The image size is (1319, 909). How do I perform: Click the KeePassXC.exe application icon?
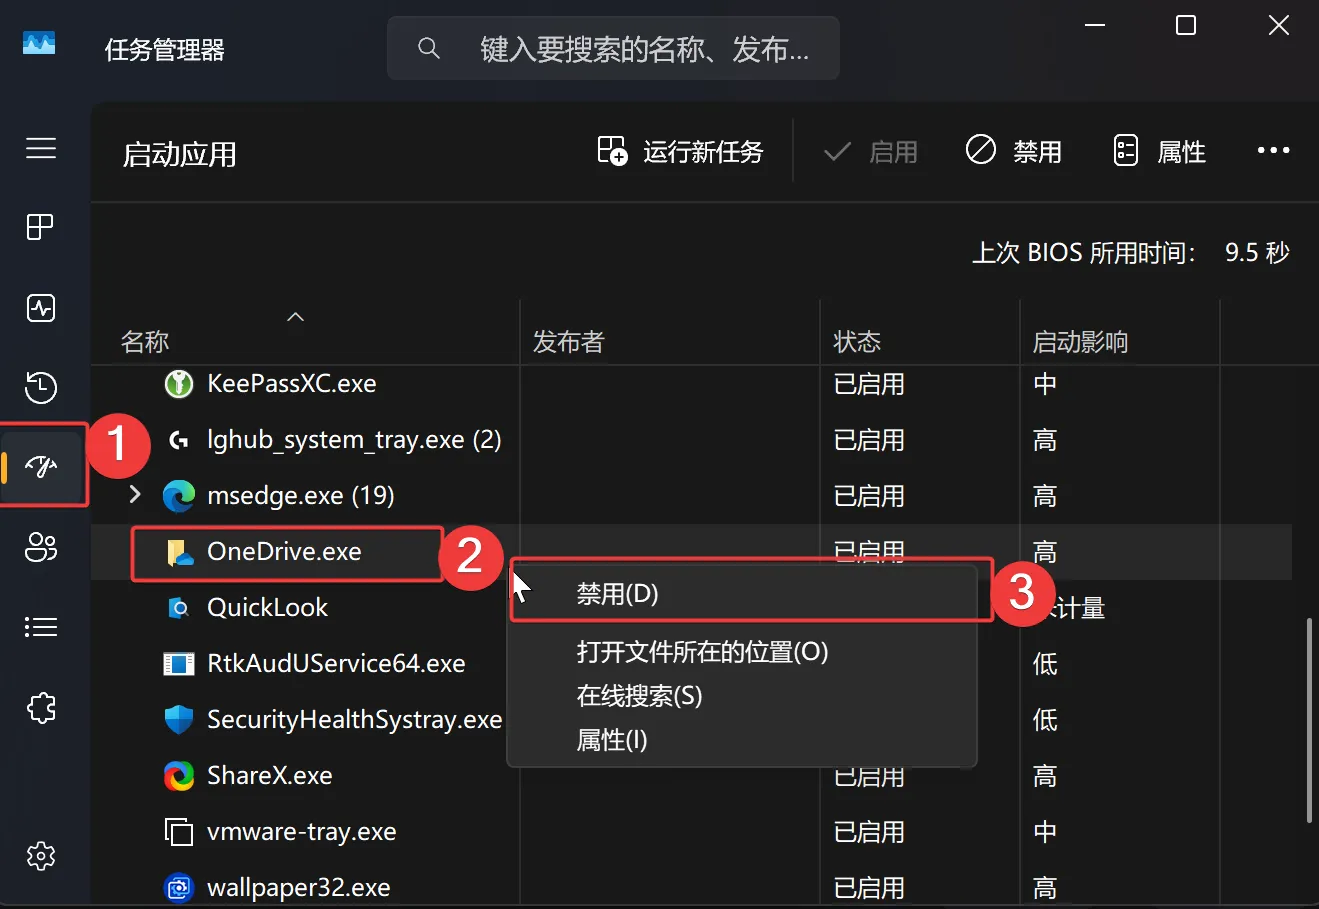pos(177,383)
